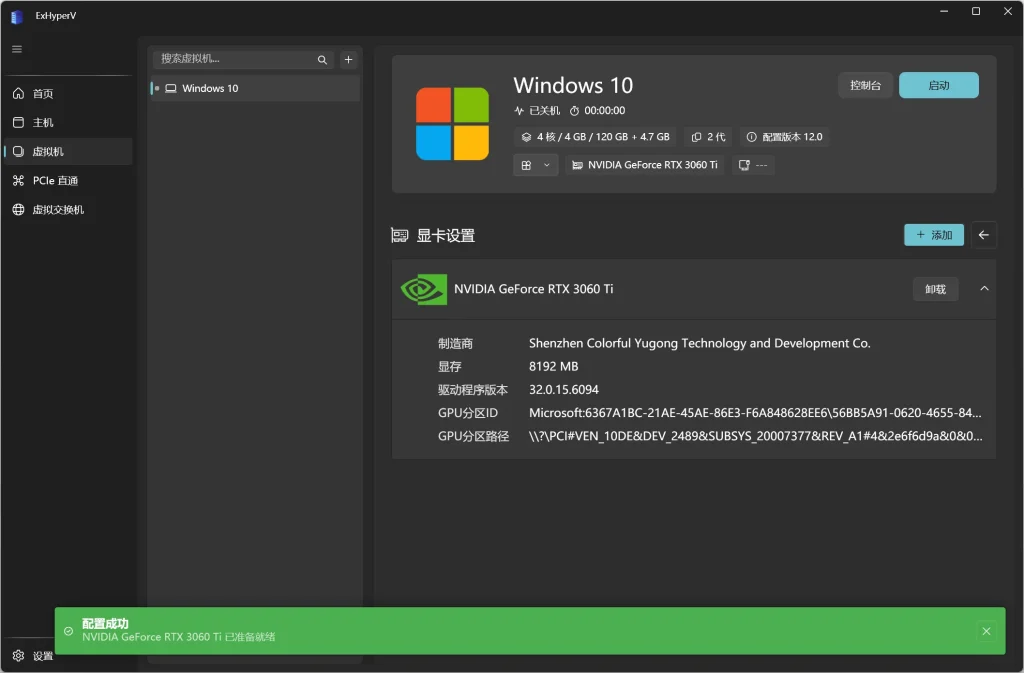This screenshot has height=673, width=1024.
Task: Click the plus icon to add a virtual machine
Action: point(348,59)
